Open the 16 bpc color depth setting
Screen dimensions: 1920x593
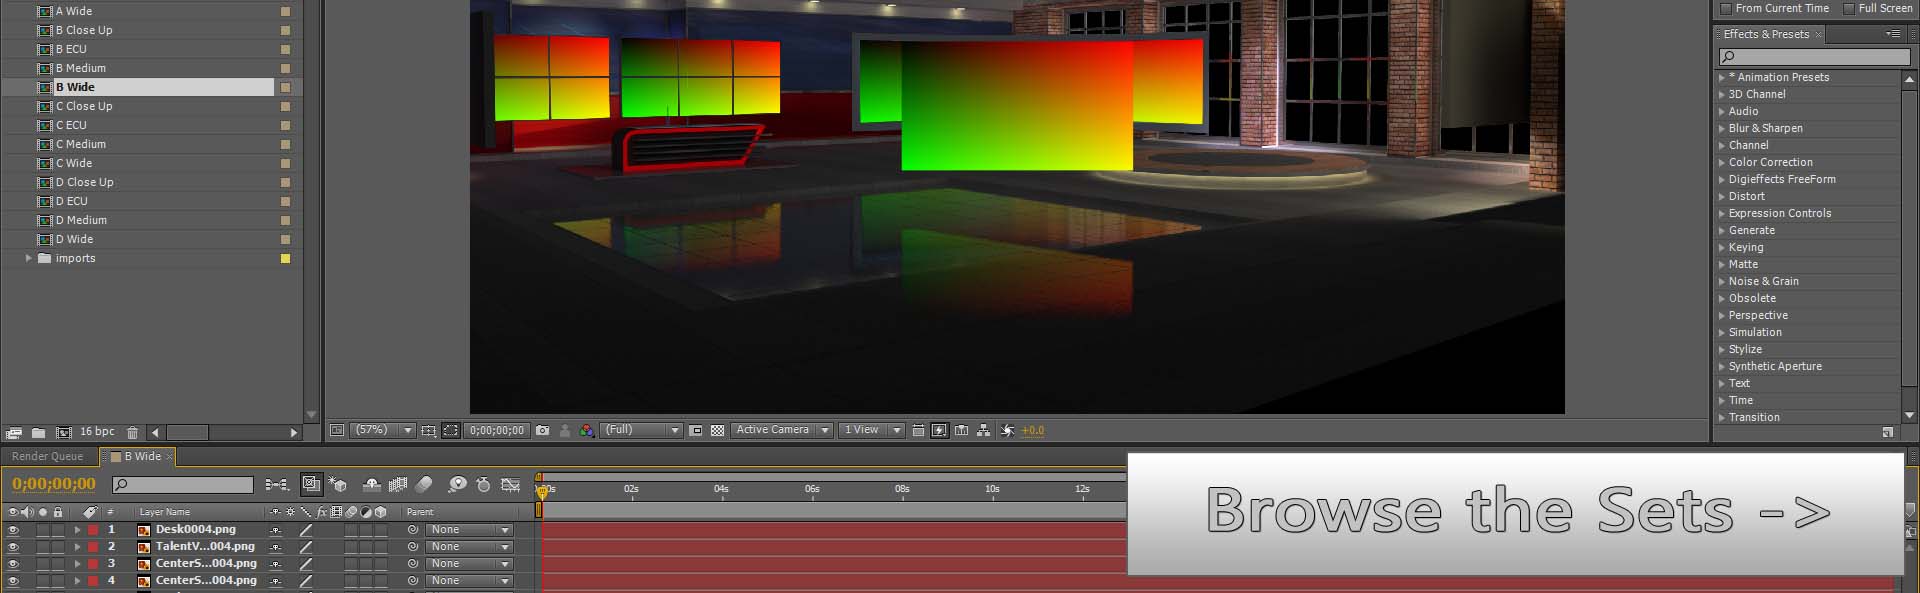coord(97,432)
